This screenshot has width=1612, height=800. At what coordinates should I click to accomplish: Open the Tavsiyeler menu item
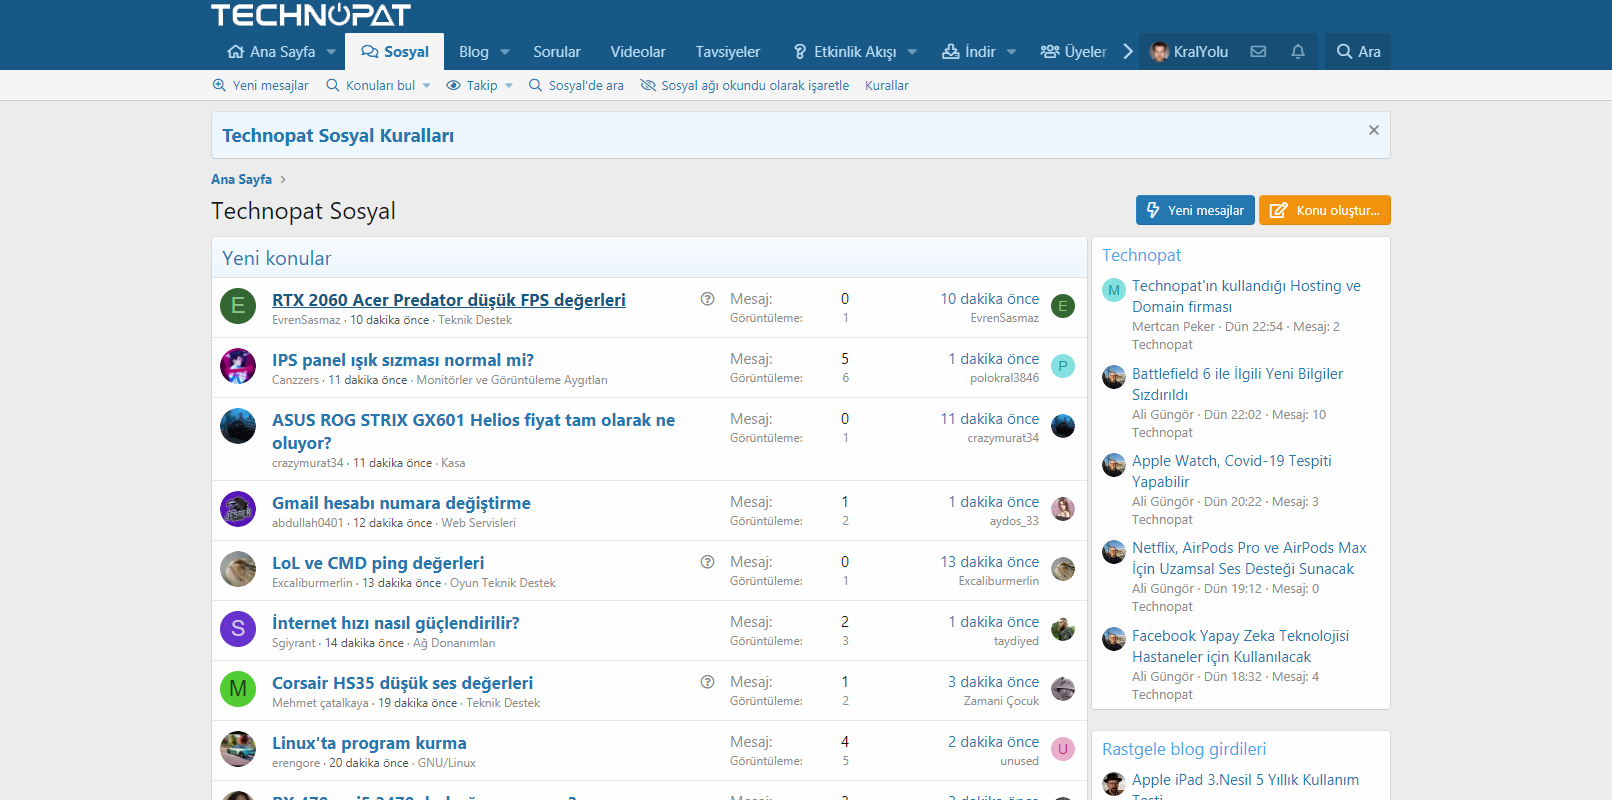pos(728,52)
